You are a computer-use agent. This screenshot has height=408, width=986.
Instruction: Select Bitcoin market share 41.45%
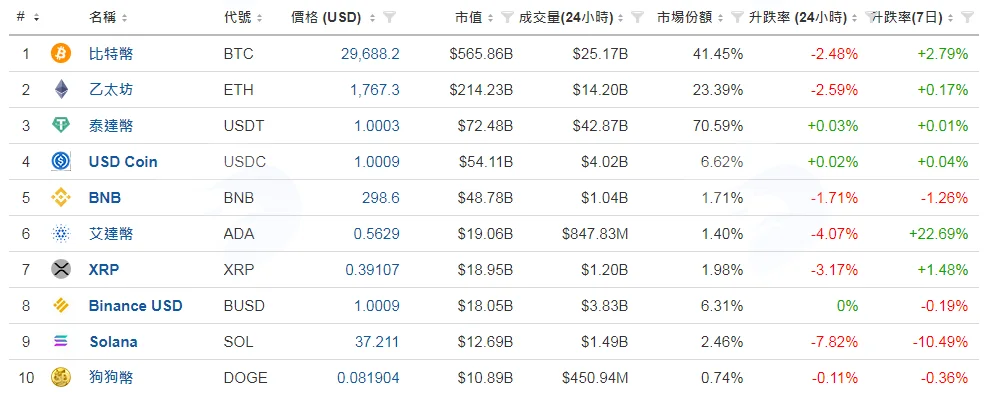coord(717,54)
